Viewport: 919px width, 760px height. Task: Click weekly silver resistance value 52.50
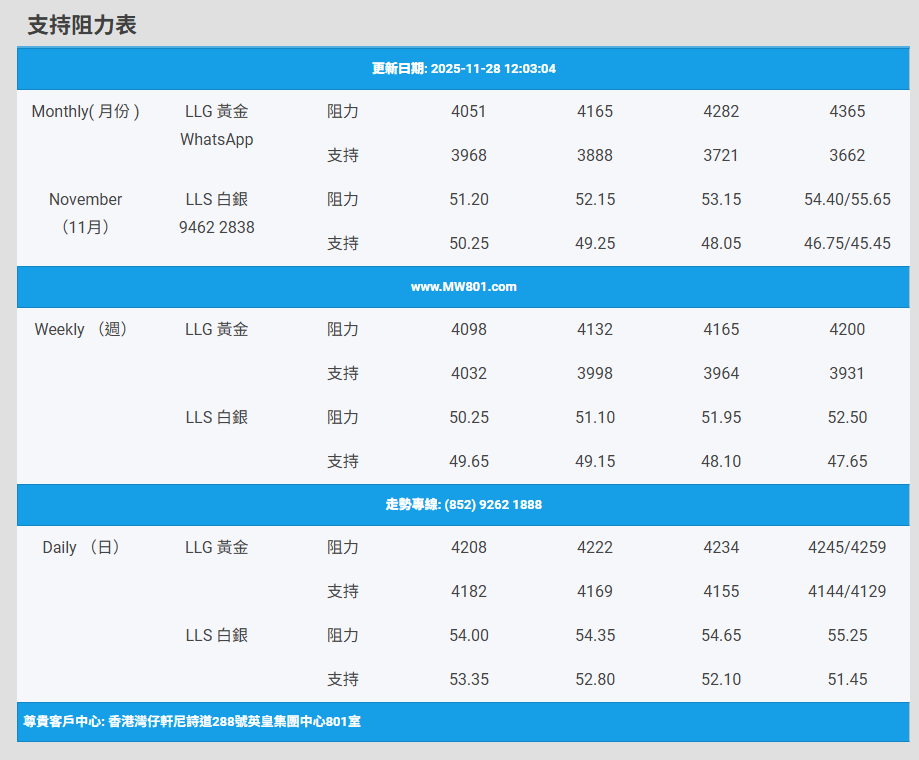[x=847, y=417]
